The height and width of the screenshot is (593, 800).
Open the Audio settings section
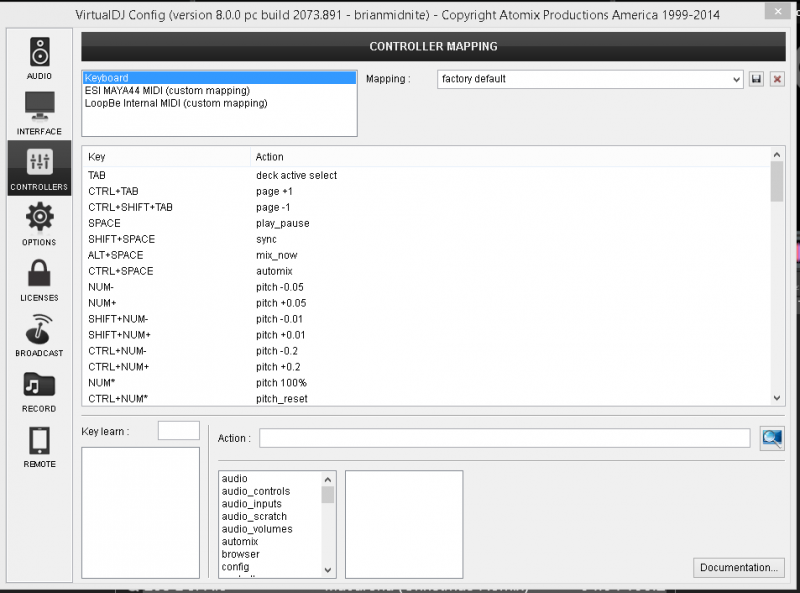tap(39, 58)
